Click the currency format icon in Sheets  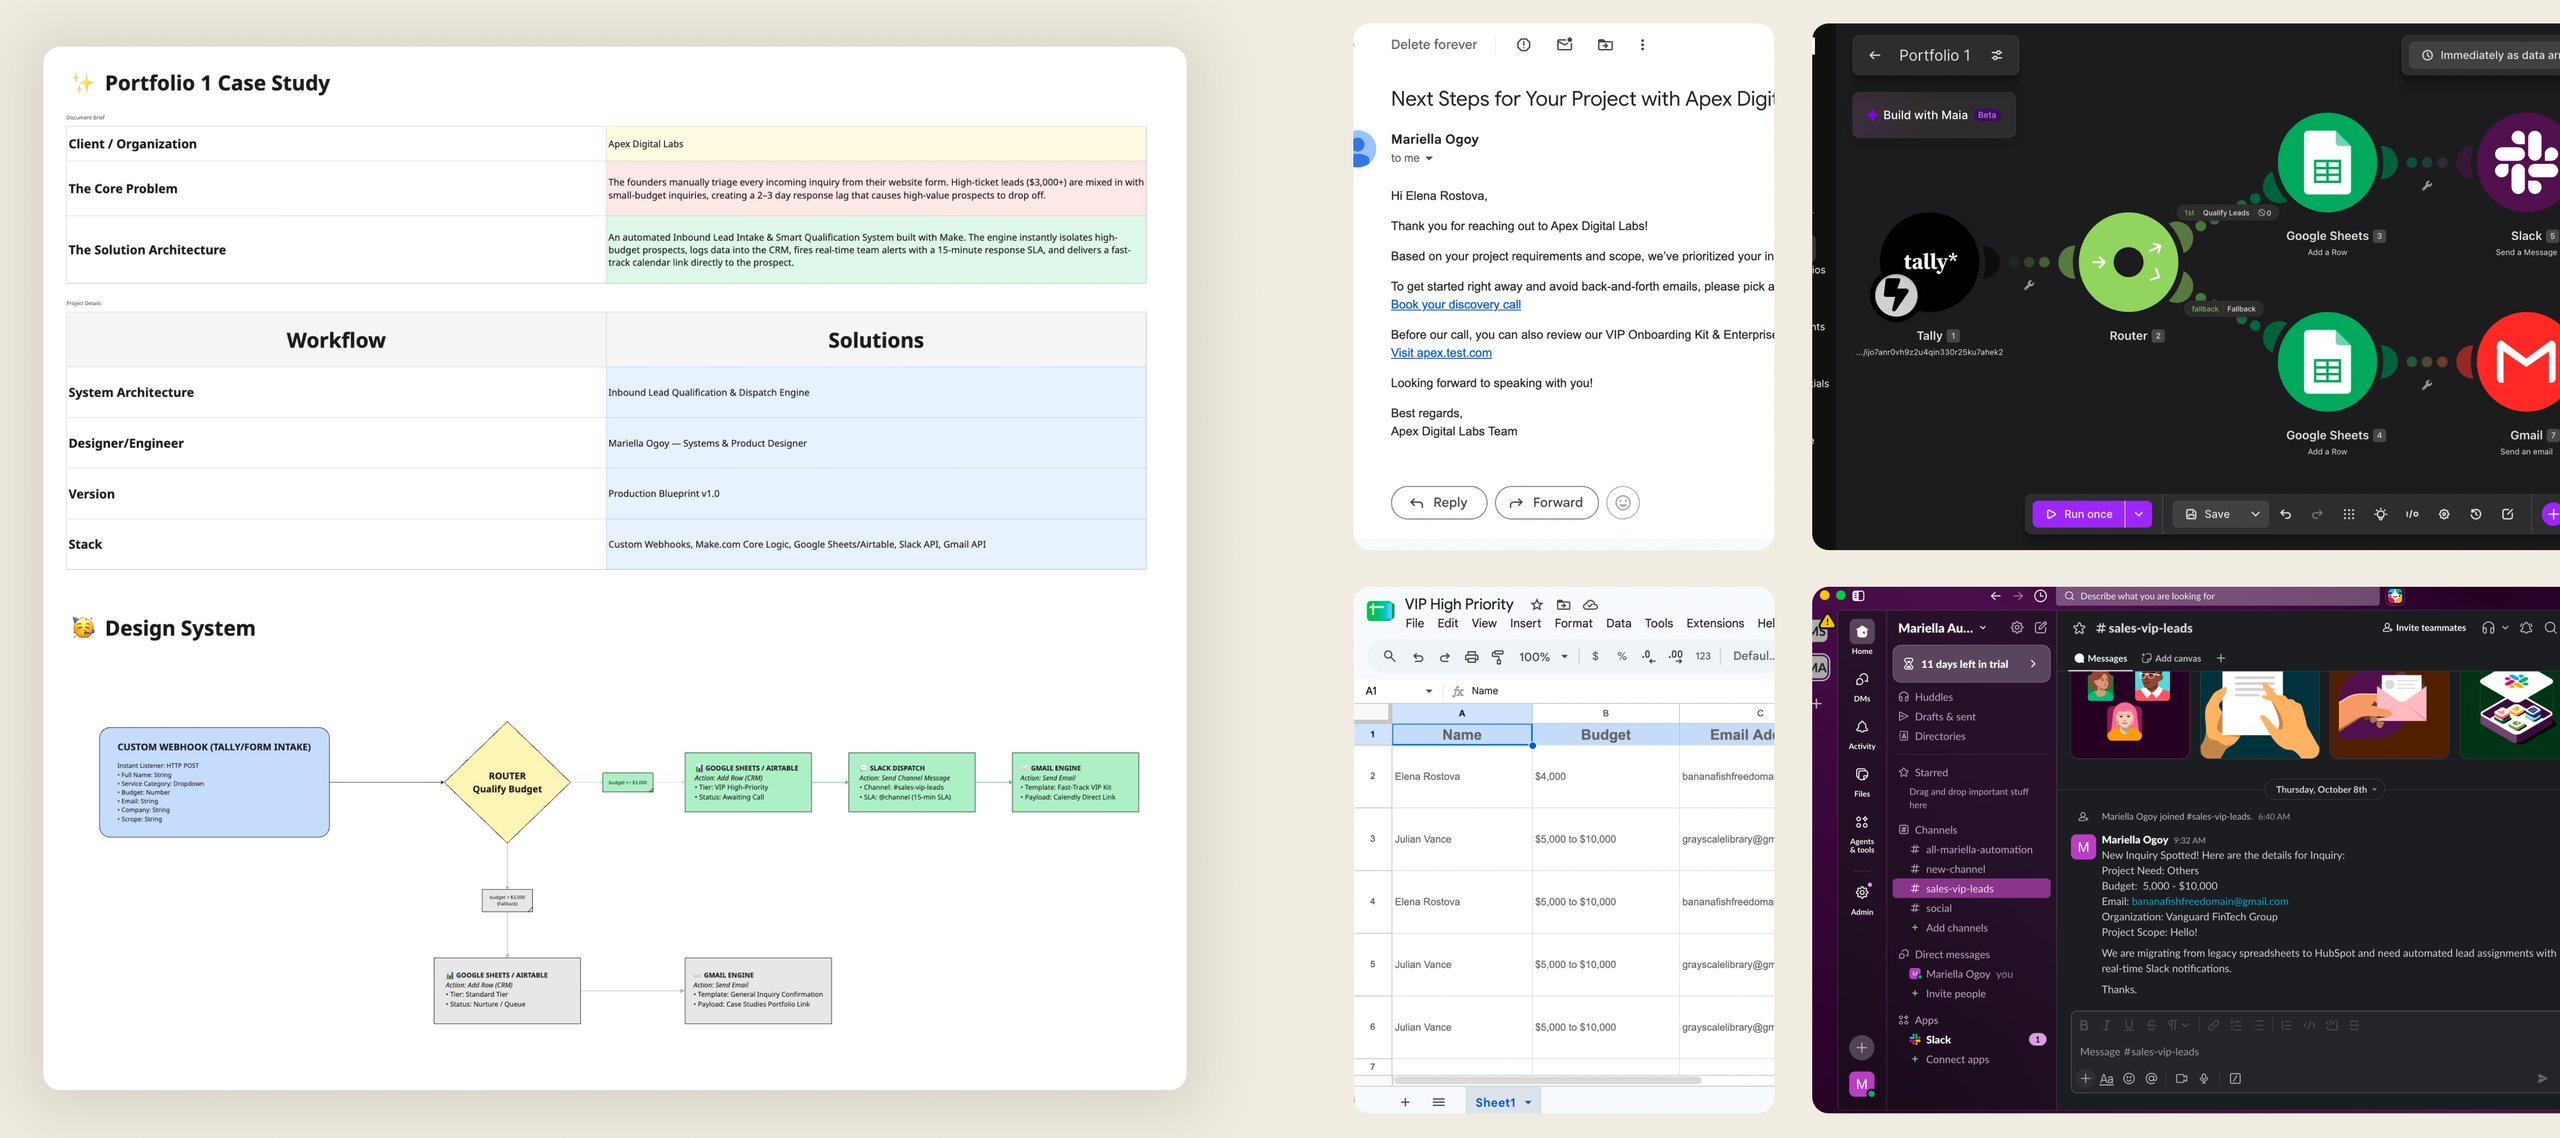point(1595,657)
